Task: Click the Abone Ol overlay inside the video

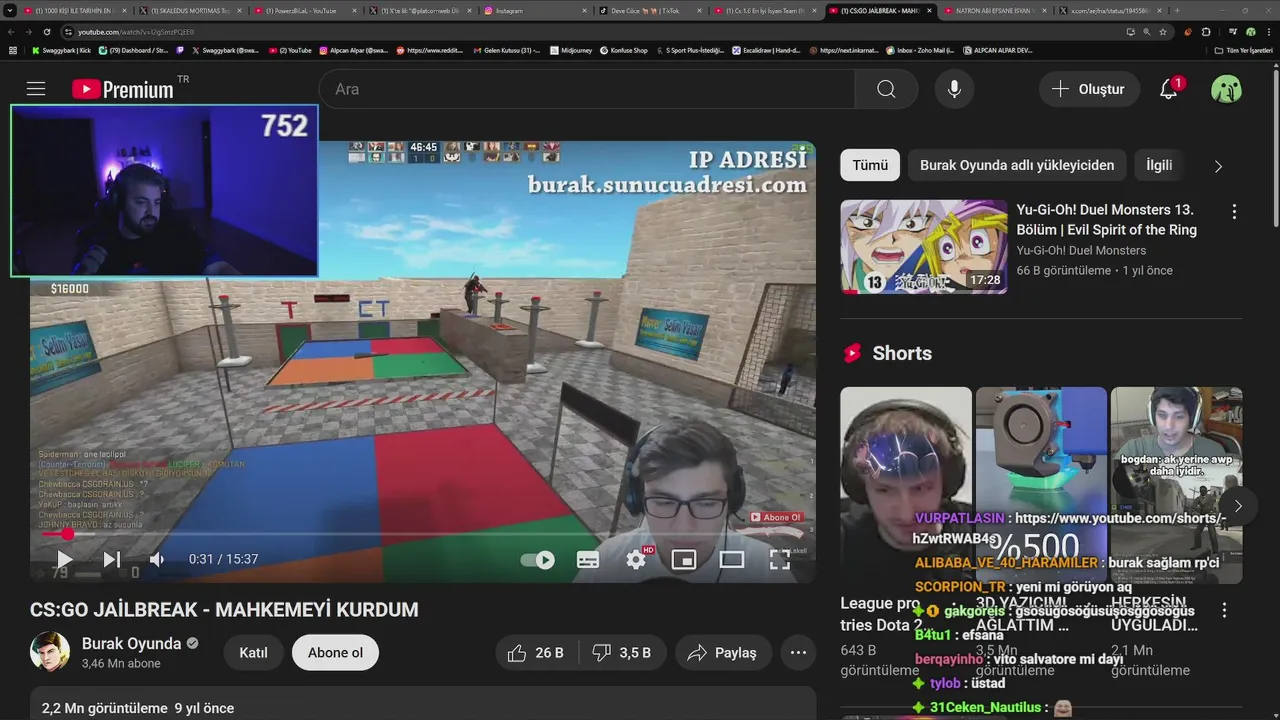Action: click(x=776, y=517)
